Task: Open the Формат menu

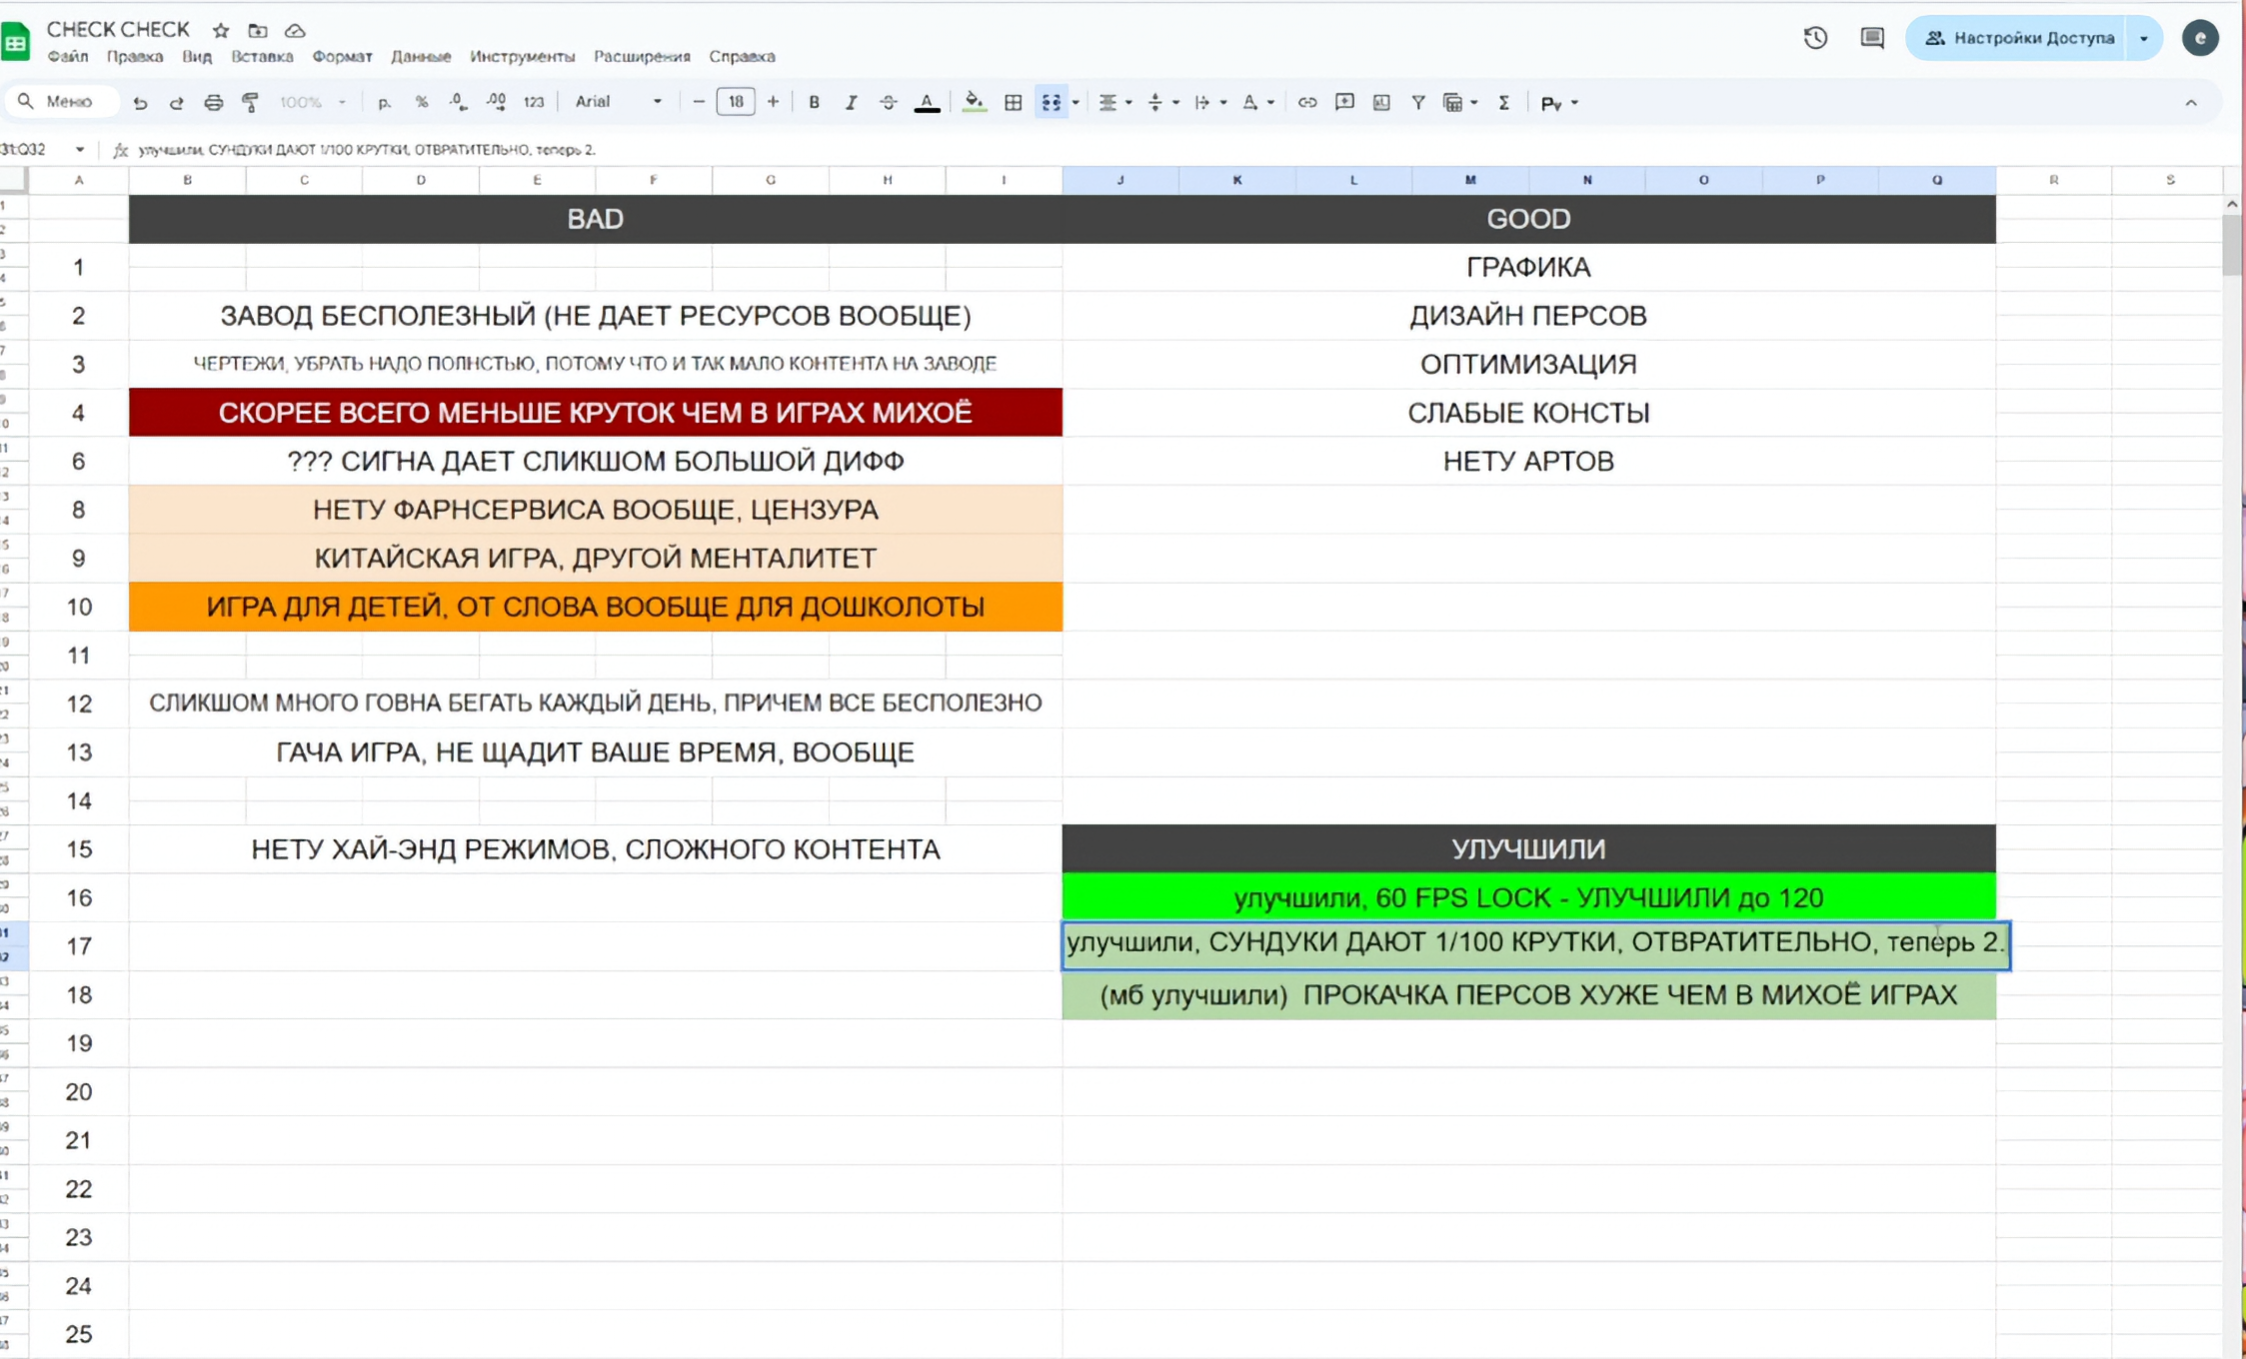Action: pyautogui.click(x=342, y=57)
